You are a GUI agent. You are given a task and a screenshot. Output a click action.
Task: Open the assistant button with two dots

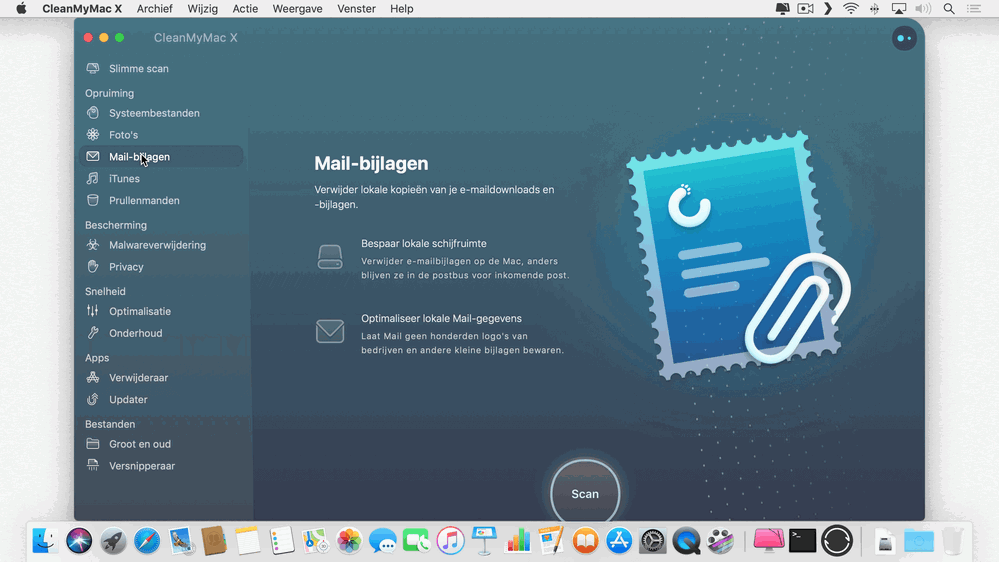click(x=904, y=38)
